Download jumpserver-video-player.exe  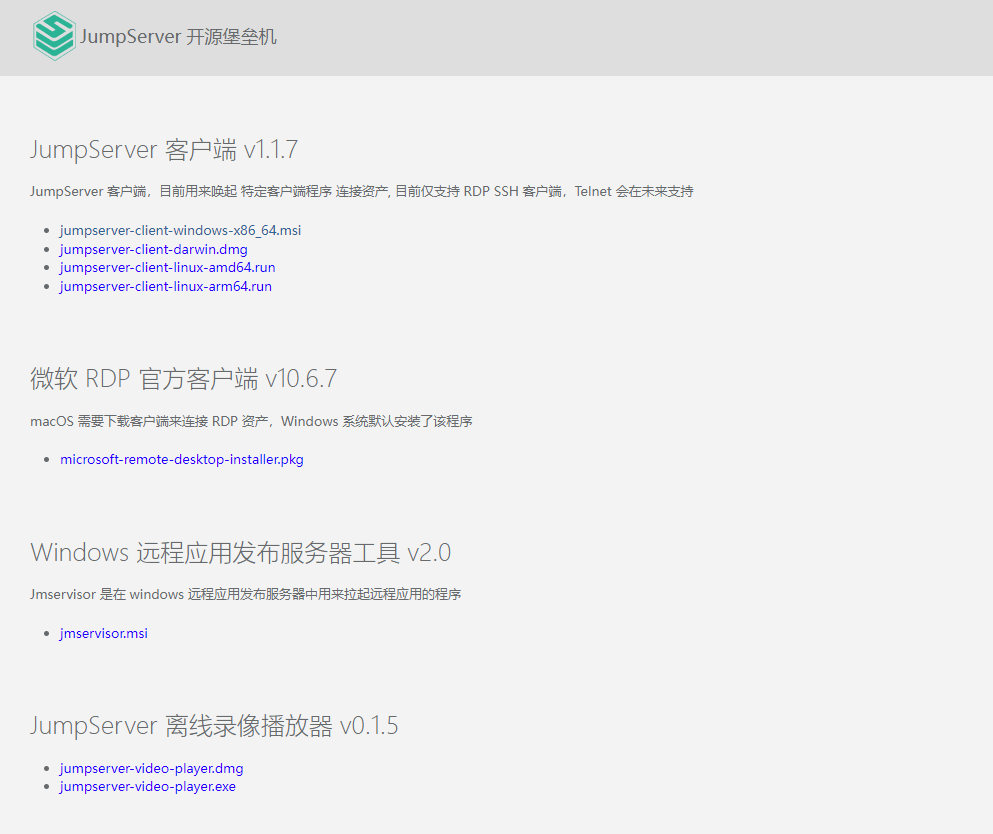tap(148, 787)
